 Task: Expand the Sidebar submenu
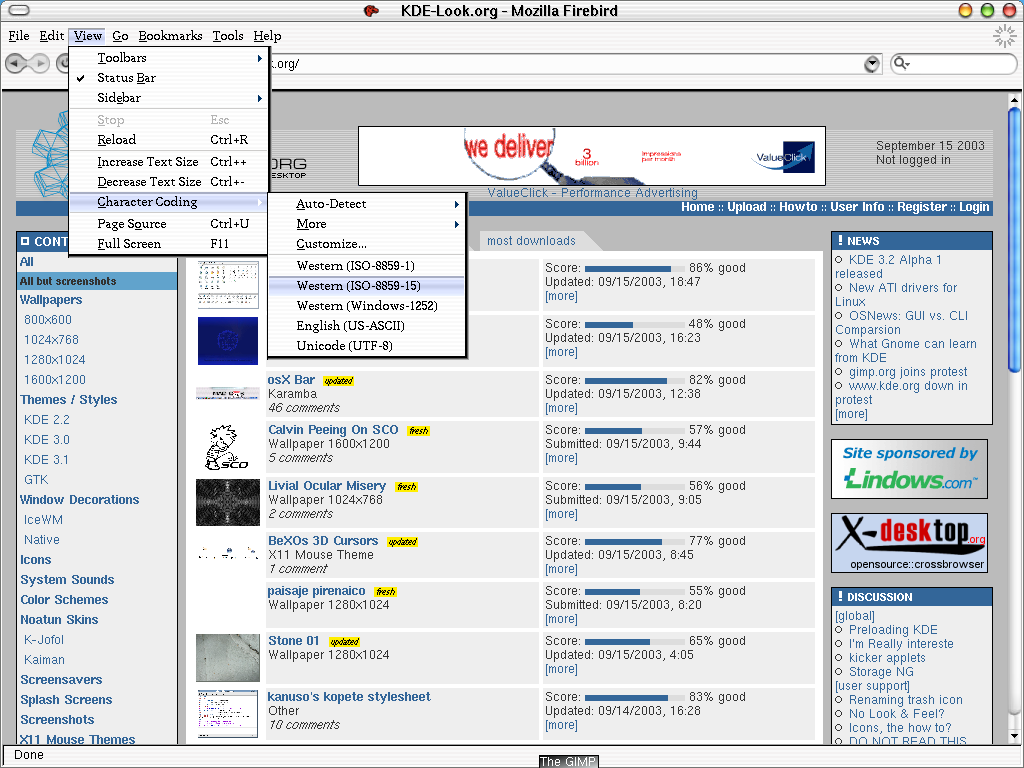[x=168, y=98]
